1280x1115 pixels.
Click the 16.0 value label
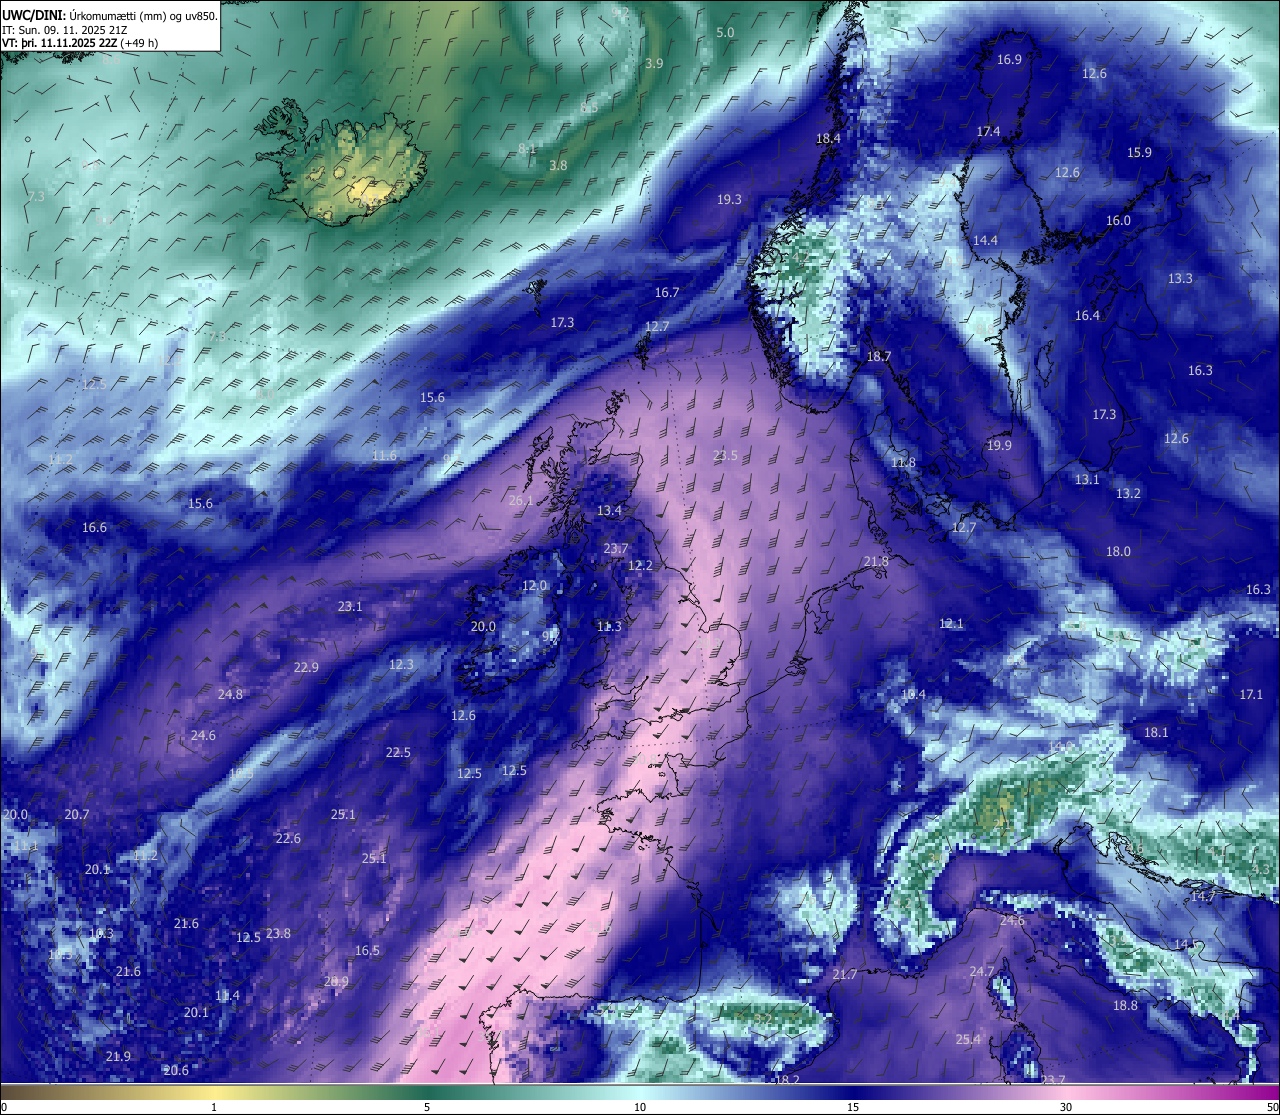click(1118, 220)
